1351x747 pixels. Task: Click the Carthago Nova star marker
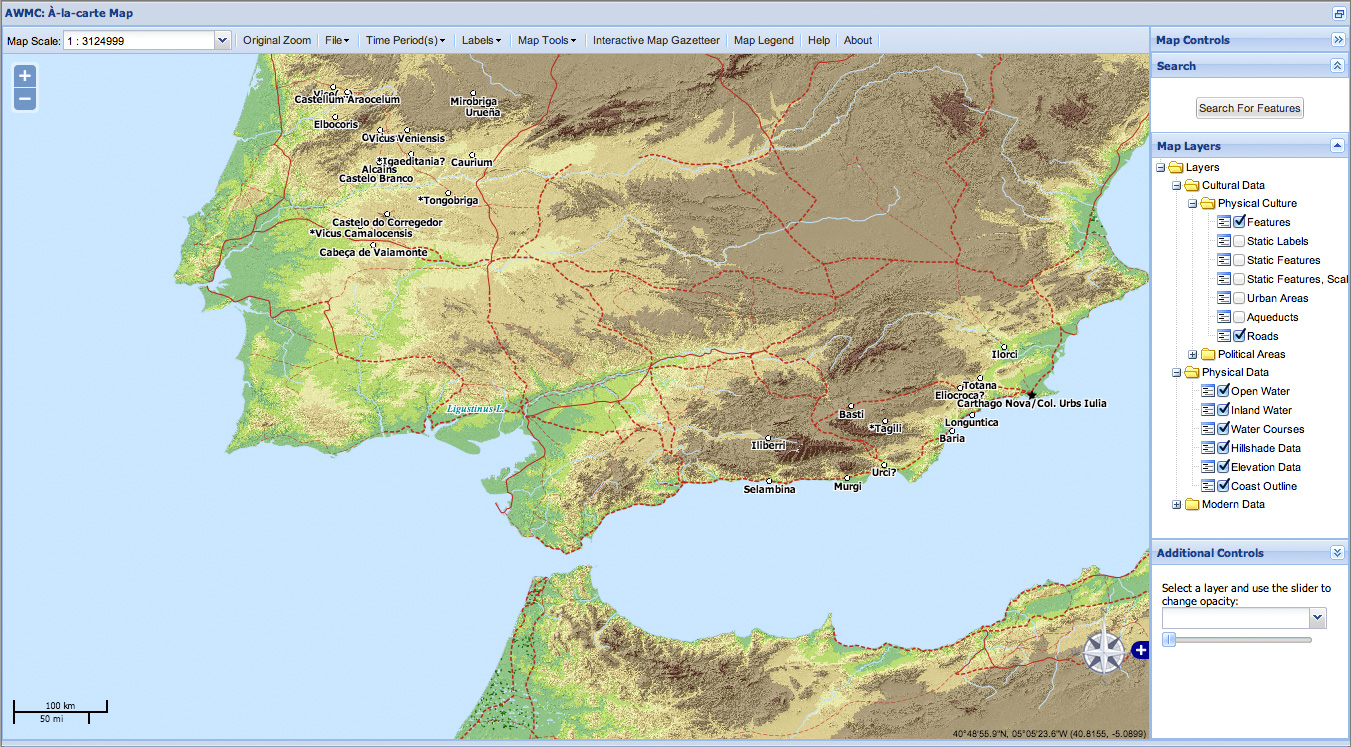[x=1032, y=395]
